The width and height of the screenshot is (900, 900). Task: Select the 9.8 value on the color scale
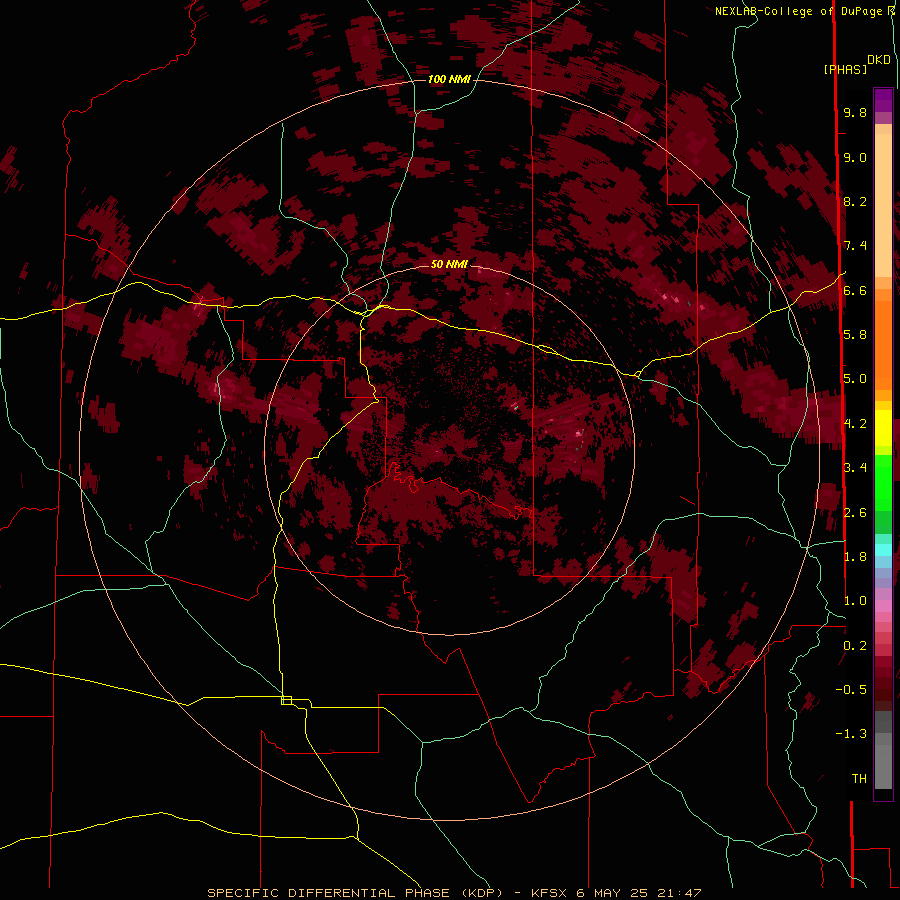point(855,112)
